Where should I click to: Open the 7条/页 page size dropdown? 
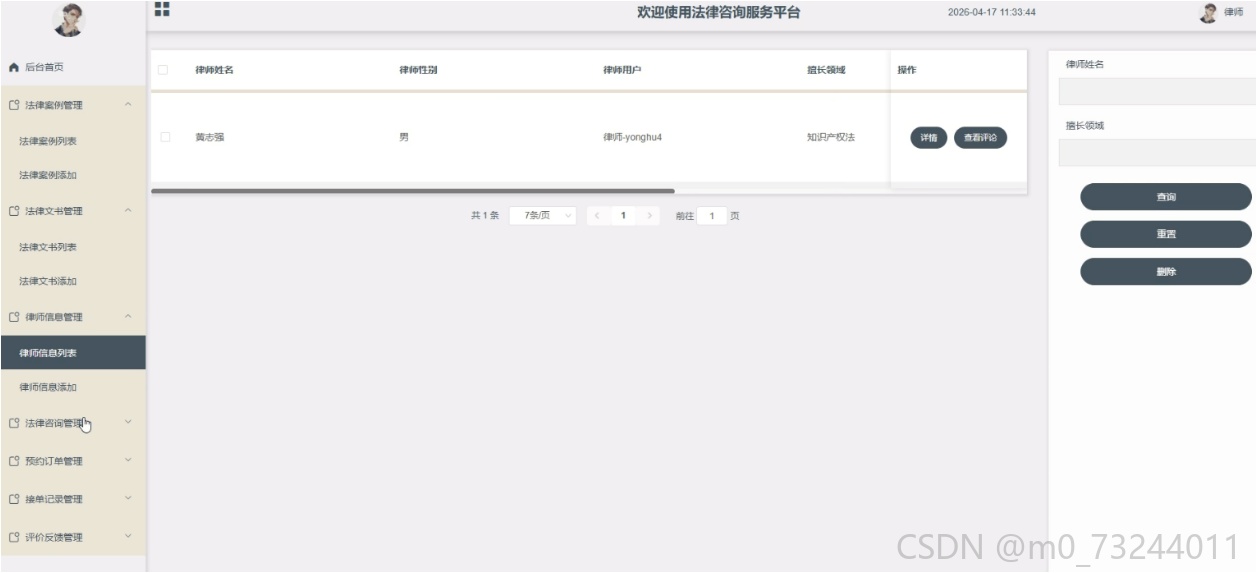click(542, 215)
